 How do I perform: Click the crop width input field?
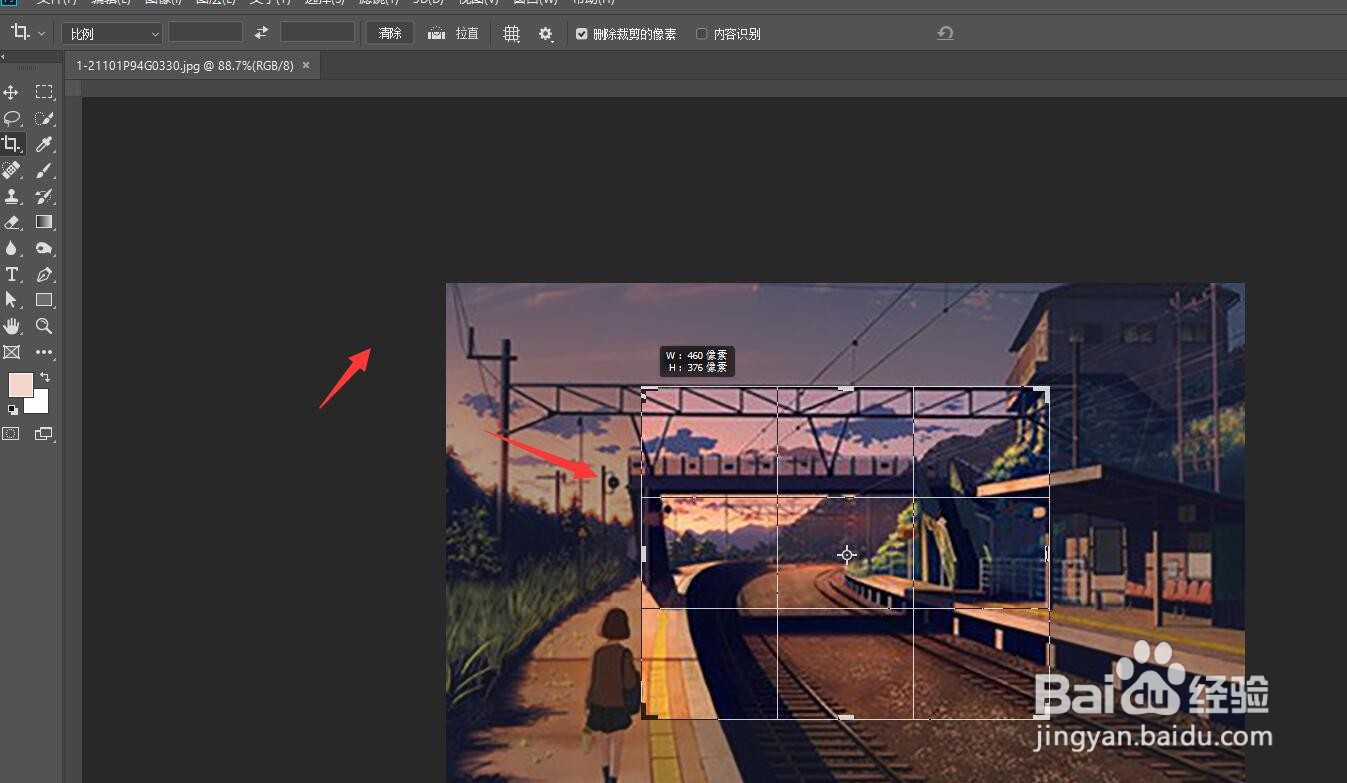tap(205, 33)
